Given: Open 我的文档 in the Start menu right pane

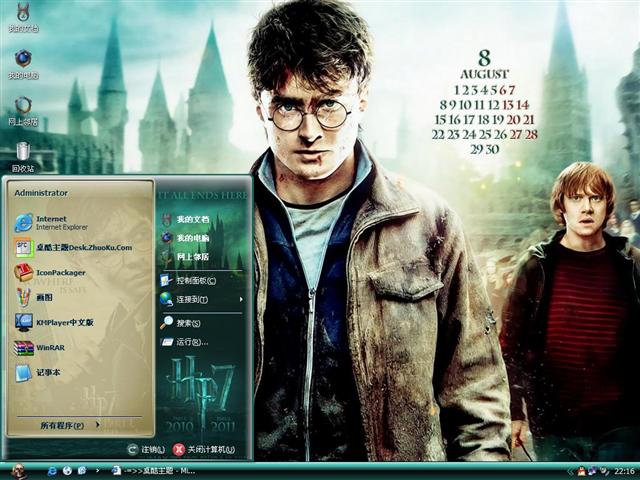Looking at the screenshot, I should pos(185,219).
